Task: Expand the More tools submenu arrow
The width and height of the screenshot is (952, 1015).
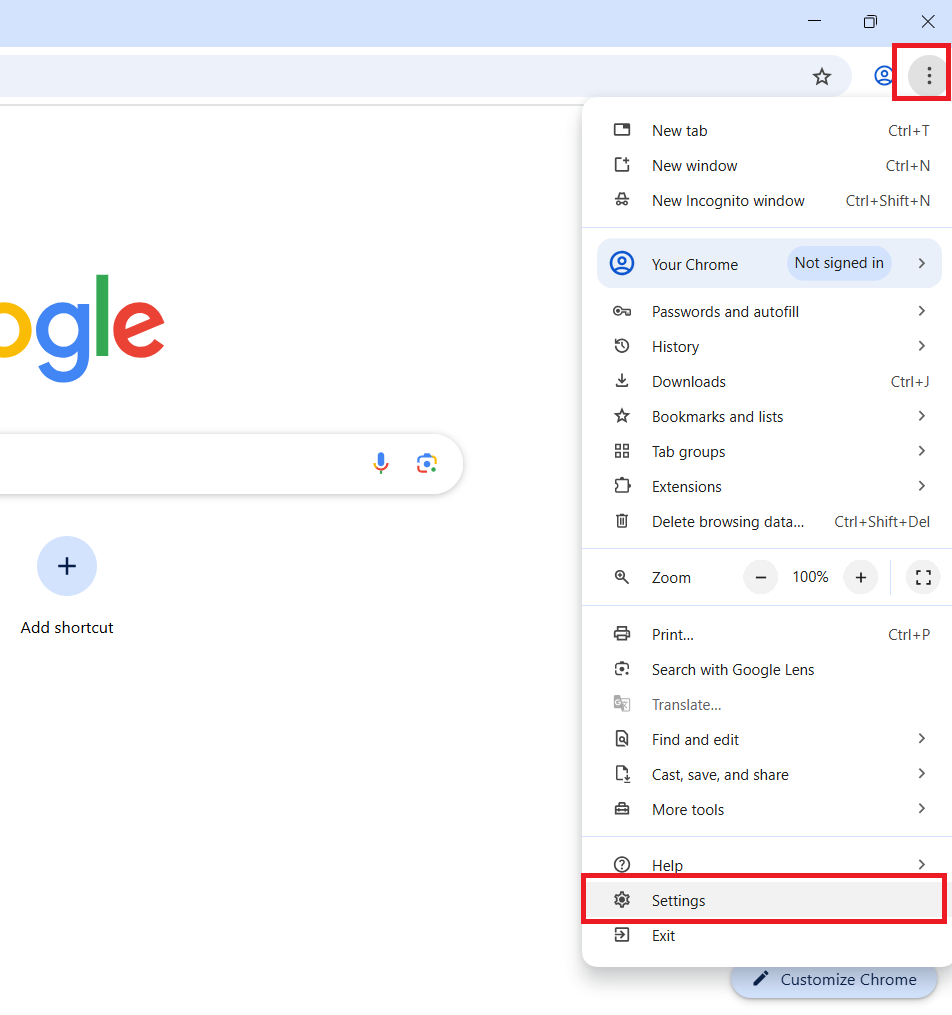Action: click(x=922, y=809)
